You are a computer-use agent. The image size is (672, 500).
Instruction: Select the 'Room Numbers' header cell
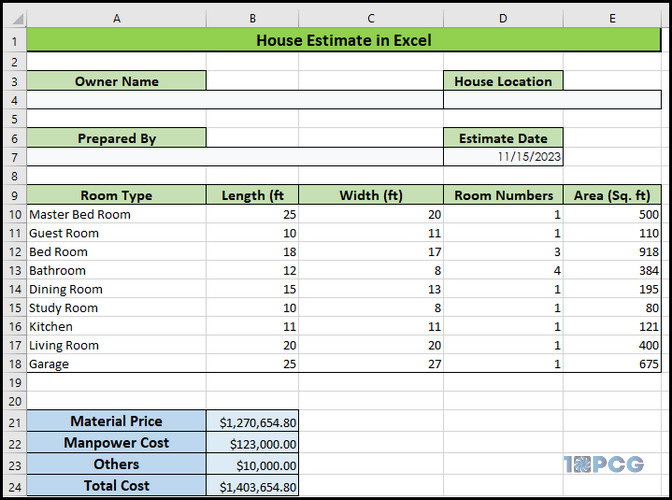tap(503, 195)
